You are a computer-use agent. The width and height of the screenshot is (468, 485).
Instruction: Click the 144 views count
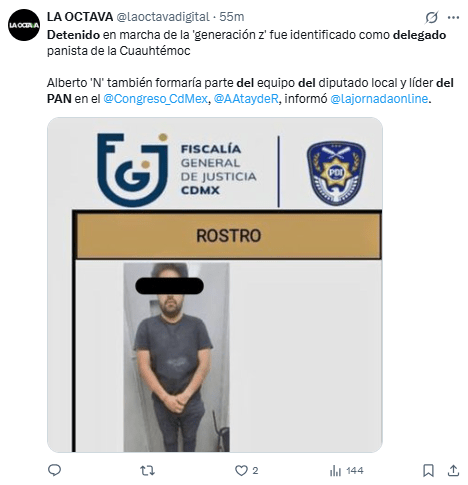point(355,471)
